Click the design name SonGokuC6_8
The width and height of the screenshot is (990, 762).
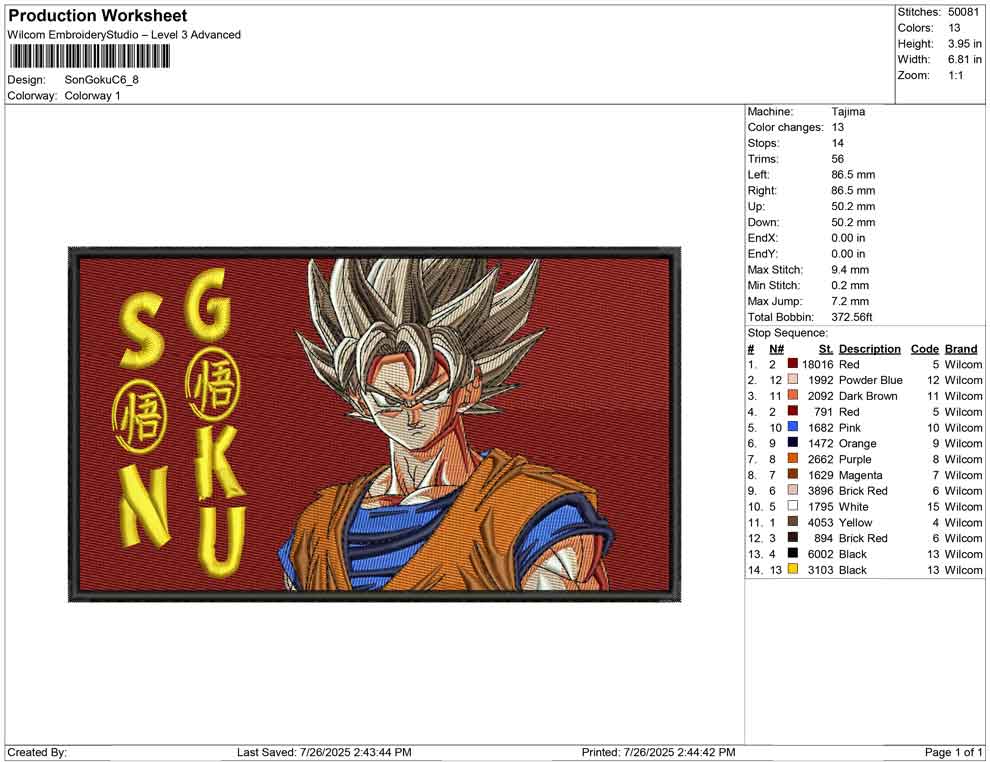point(102,80)
